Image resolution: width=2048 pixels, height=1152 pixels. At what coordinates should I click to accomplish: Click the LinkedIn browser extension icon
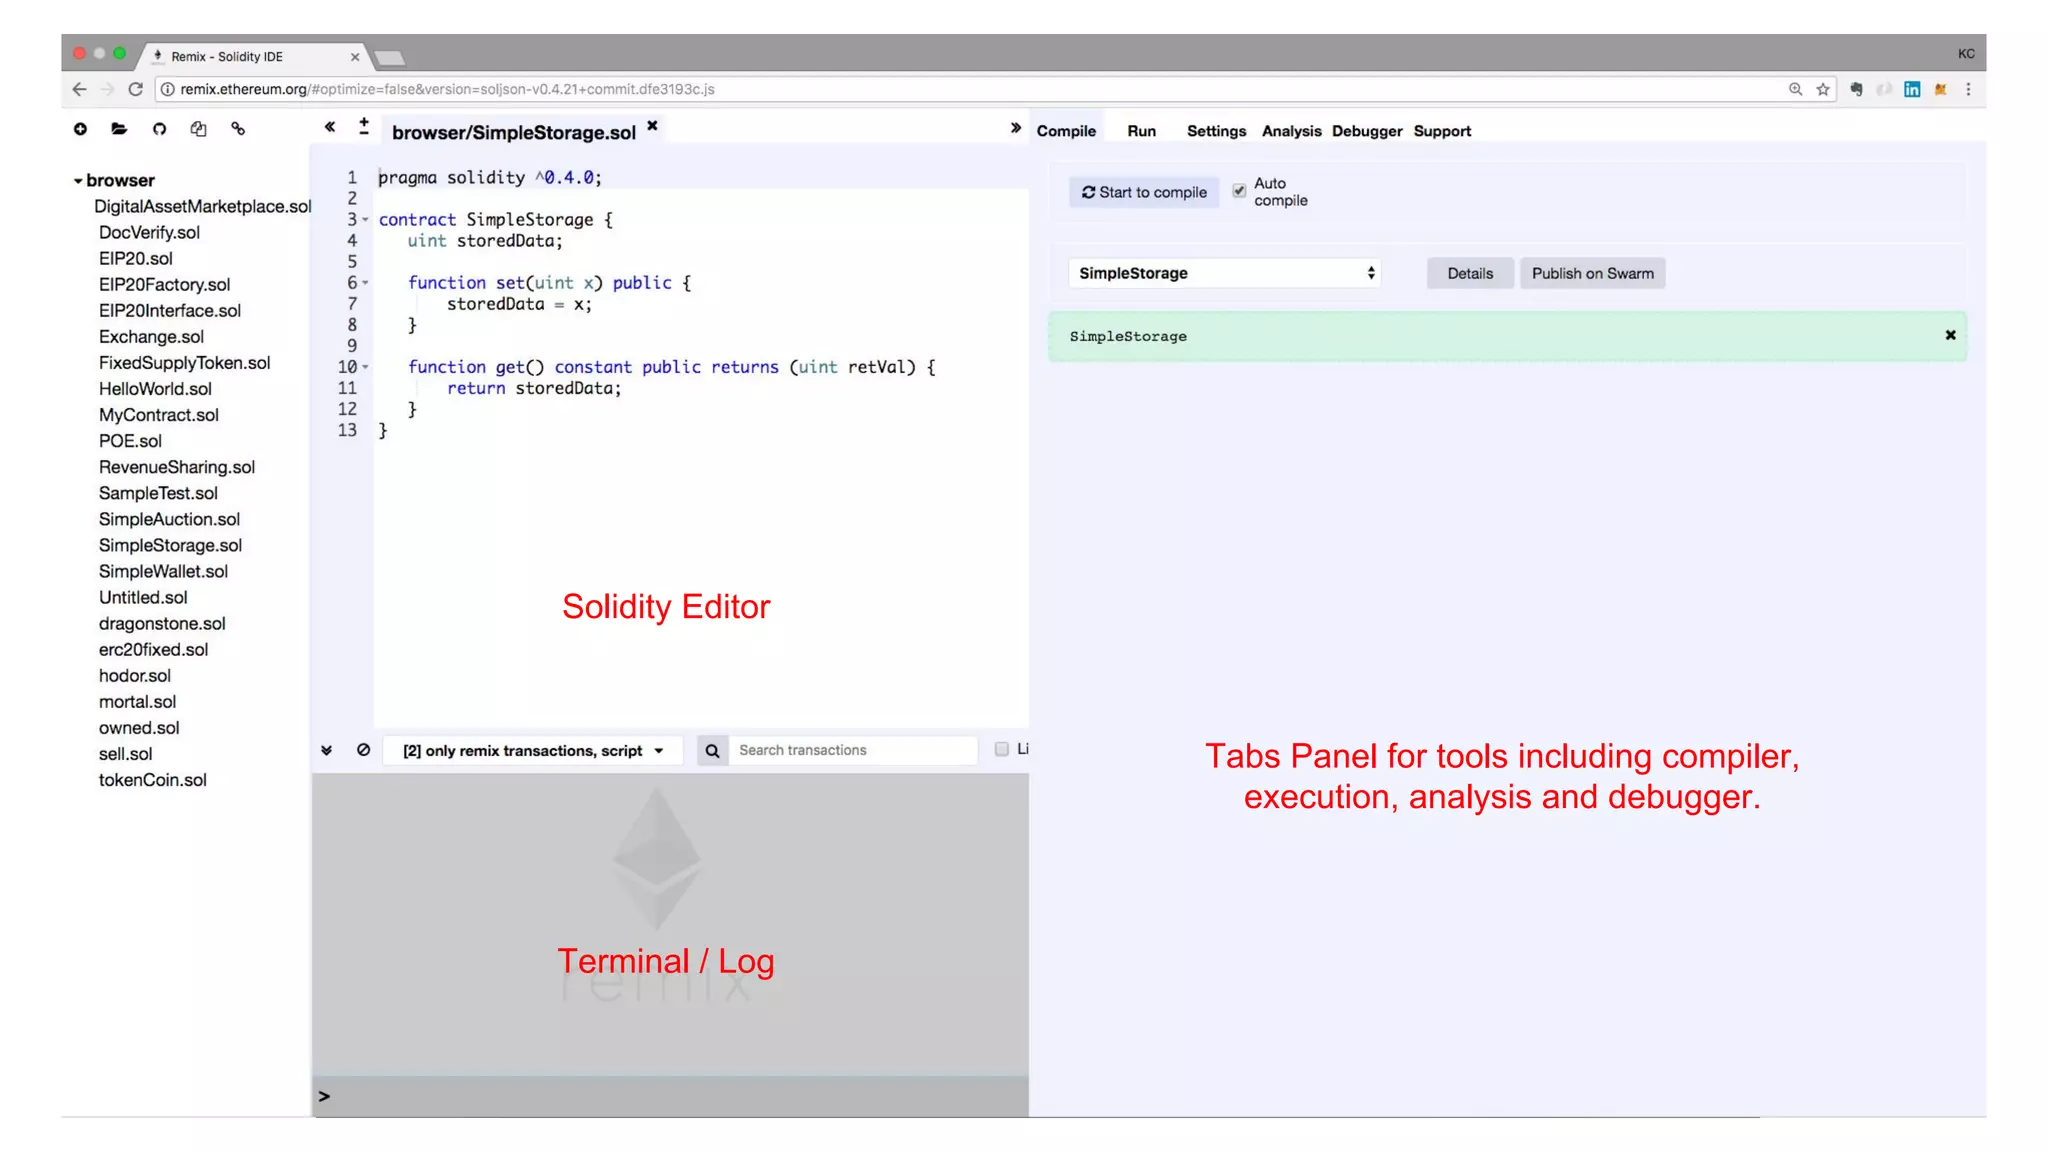click(1912, 89)
